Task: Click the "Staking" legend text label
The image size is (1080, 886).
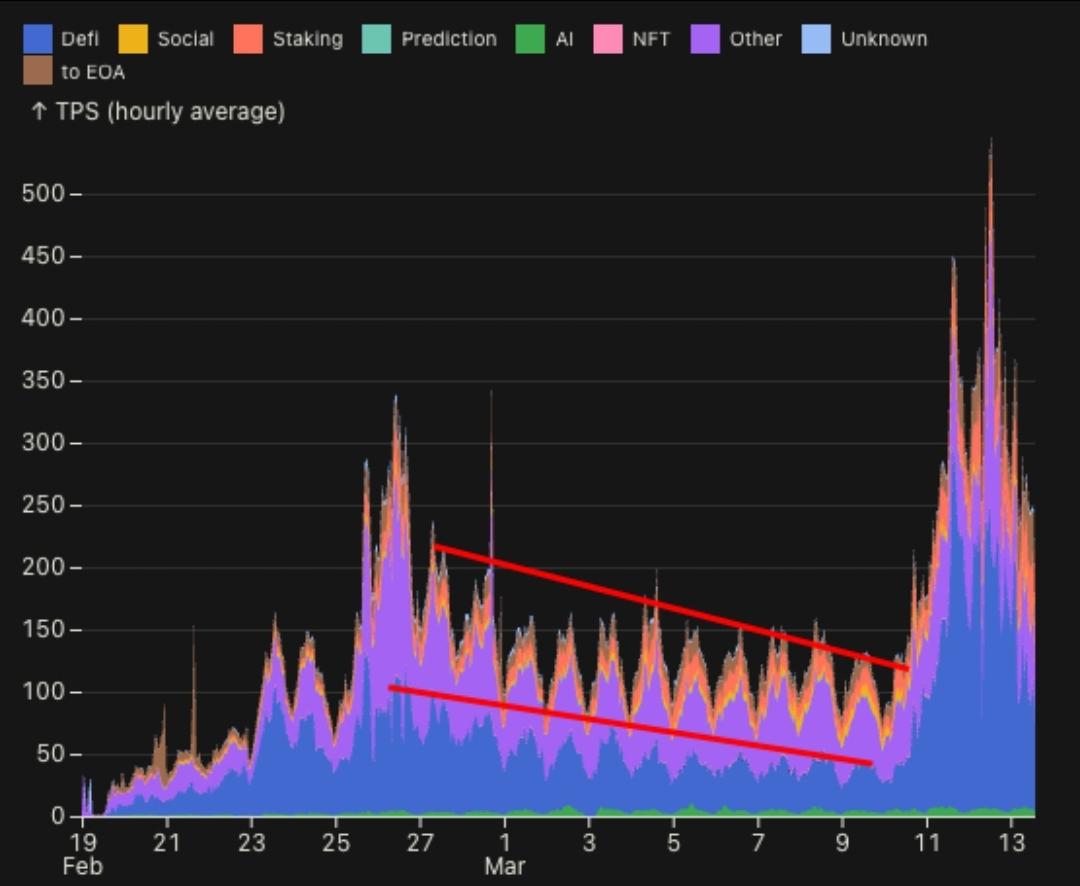Action: tap(307, 39)
